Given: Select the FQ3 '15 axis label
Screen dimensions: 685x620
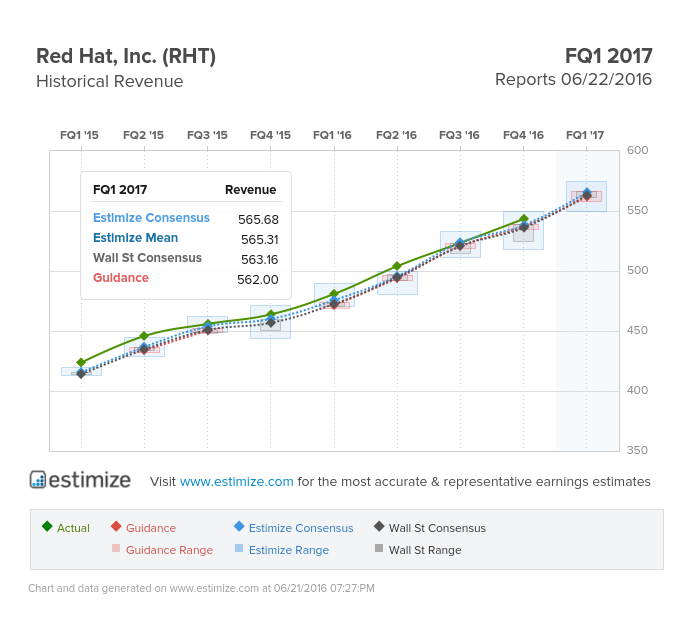Looking at the screenshot, I should tap(207, 135).
